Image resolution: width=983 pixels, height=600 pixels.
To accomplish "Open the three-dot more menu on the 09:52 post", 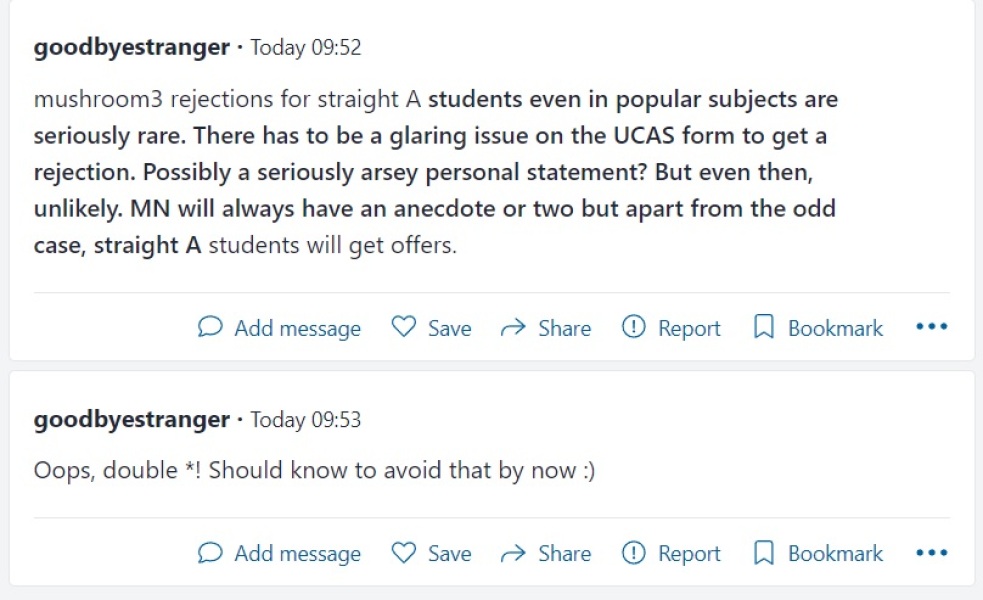I will click(931, 327).
